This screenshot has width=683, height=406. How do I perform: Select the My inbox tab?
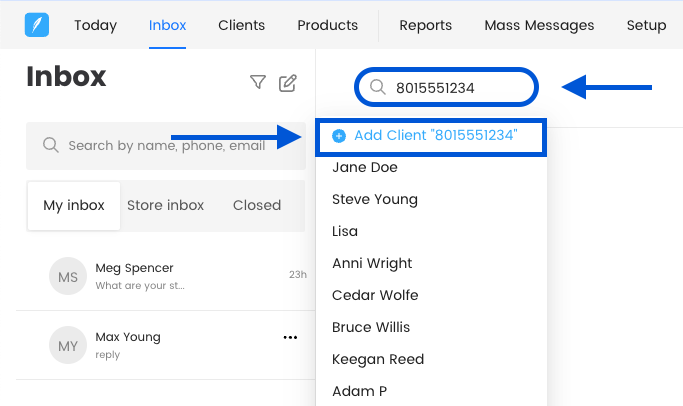point(74,205)
